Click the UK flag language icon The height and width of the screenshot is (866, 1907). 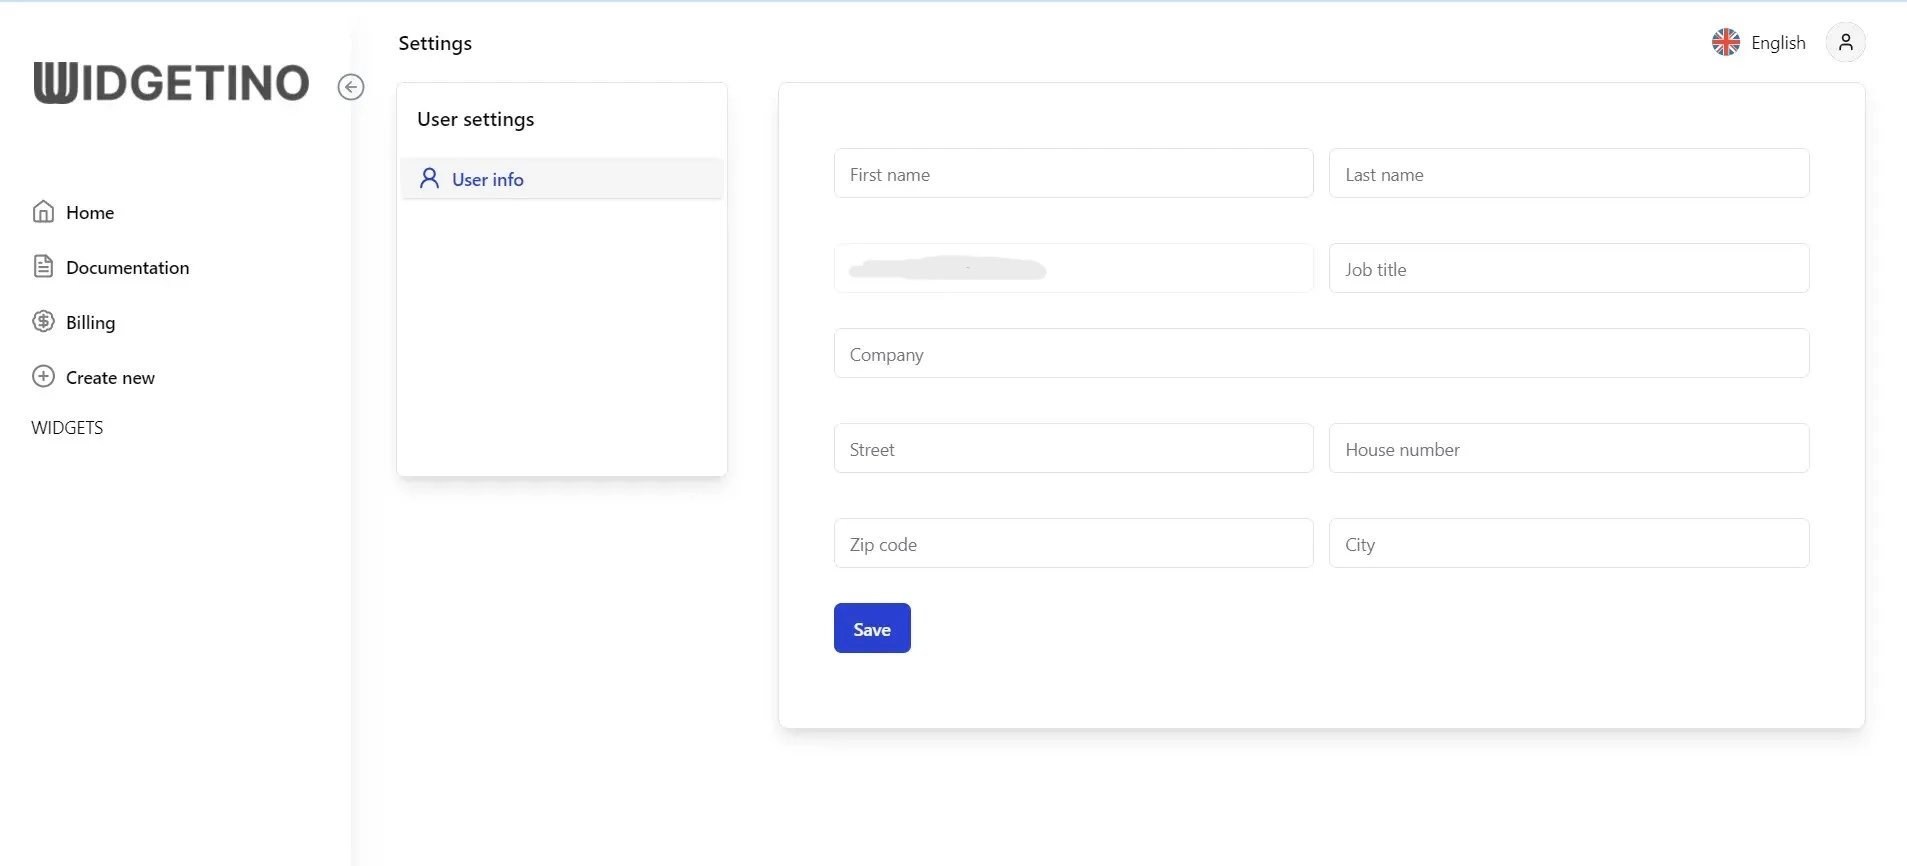pyautogui.click(x=1725, y=42)
